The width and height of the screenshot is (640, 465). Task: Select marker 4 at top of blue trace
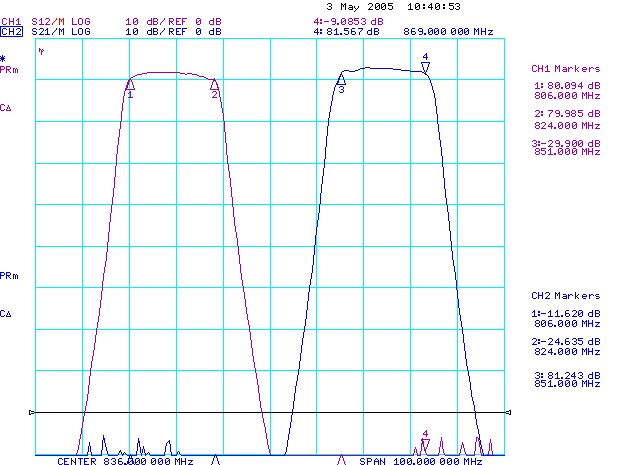426,66
